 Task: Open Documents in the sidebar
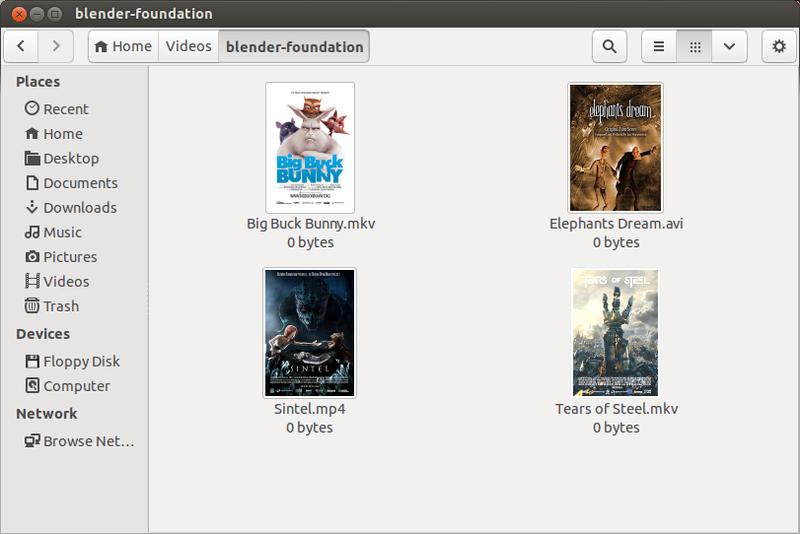[x=74, y=183]
